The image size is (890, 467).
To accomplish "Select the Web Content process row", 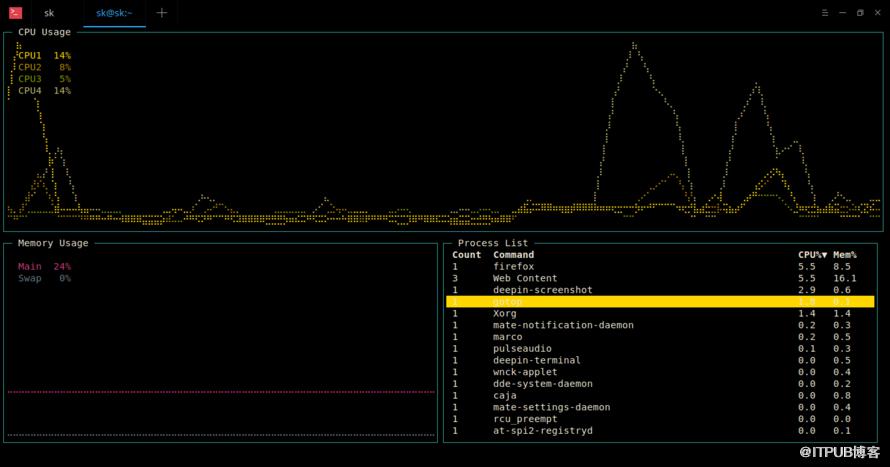I will coord(660,278).
